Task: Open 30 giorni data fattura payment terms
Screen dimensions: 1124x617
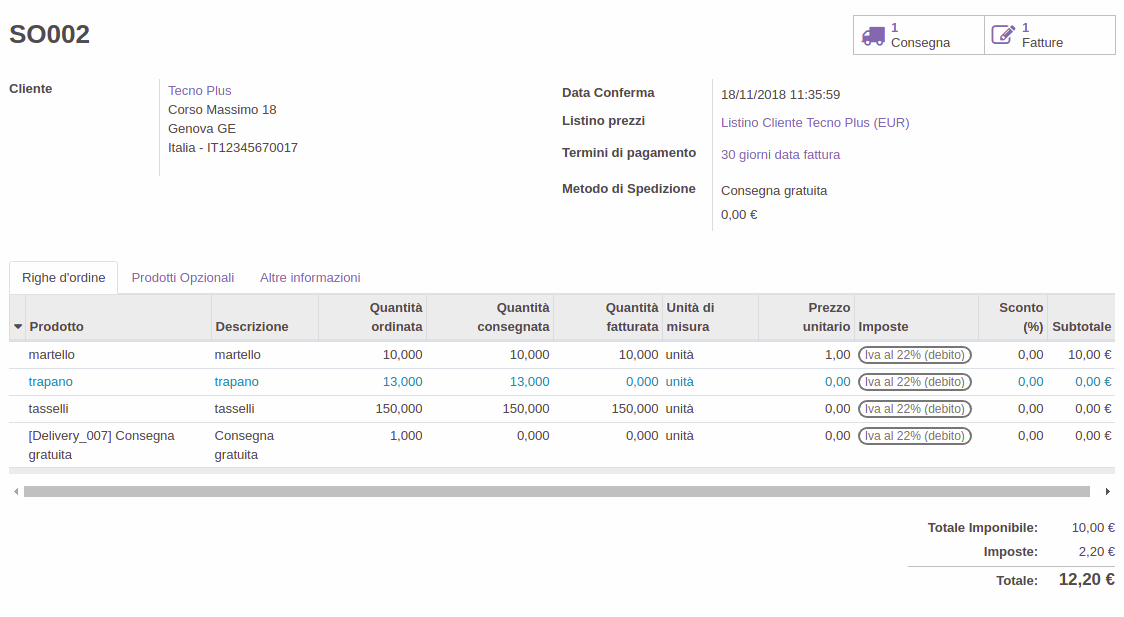Action: click(x=780, y=154)
